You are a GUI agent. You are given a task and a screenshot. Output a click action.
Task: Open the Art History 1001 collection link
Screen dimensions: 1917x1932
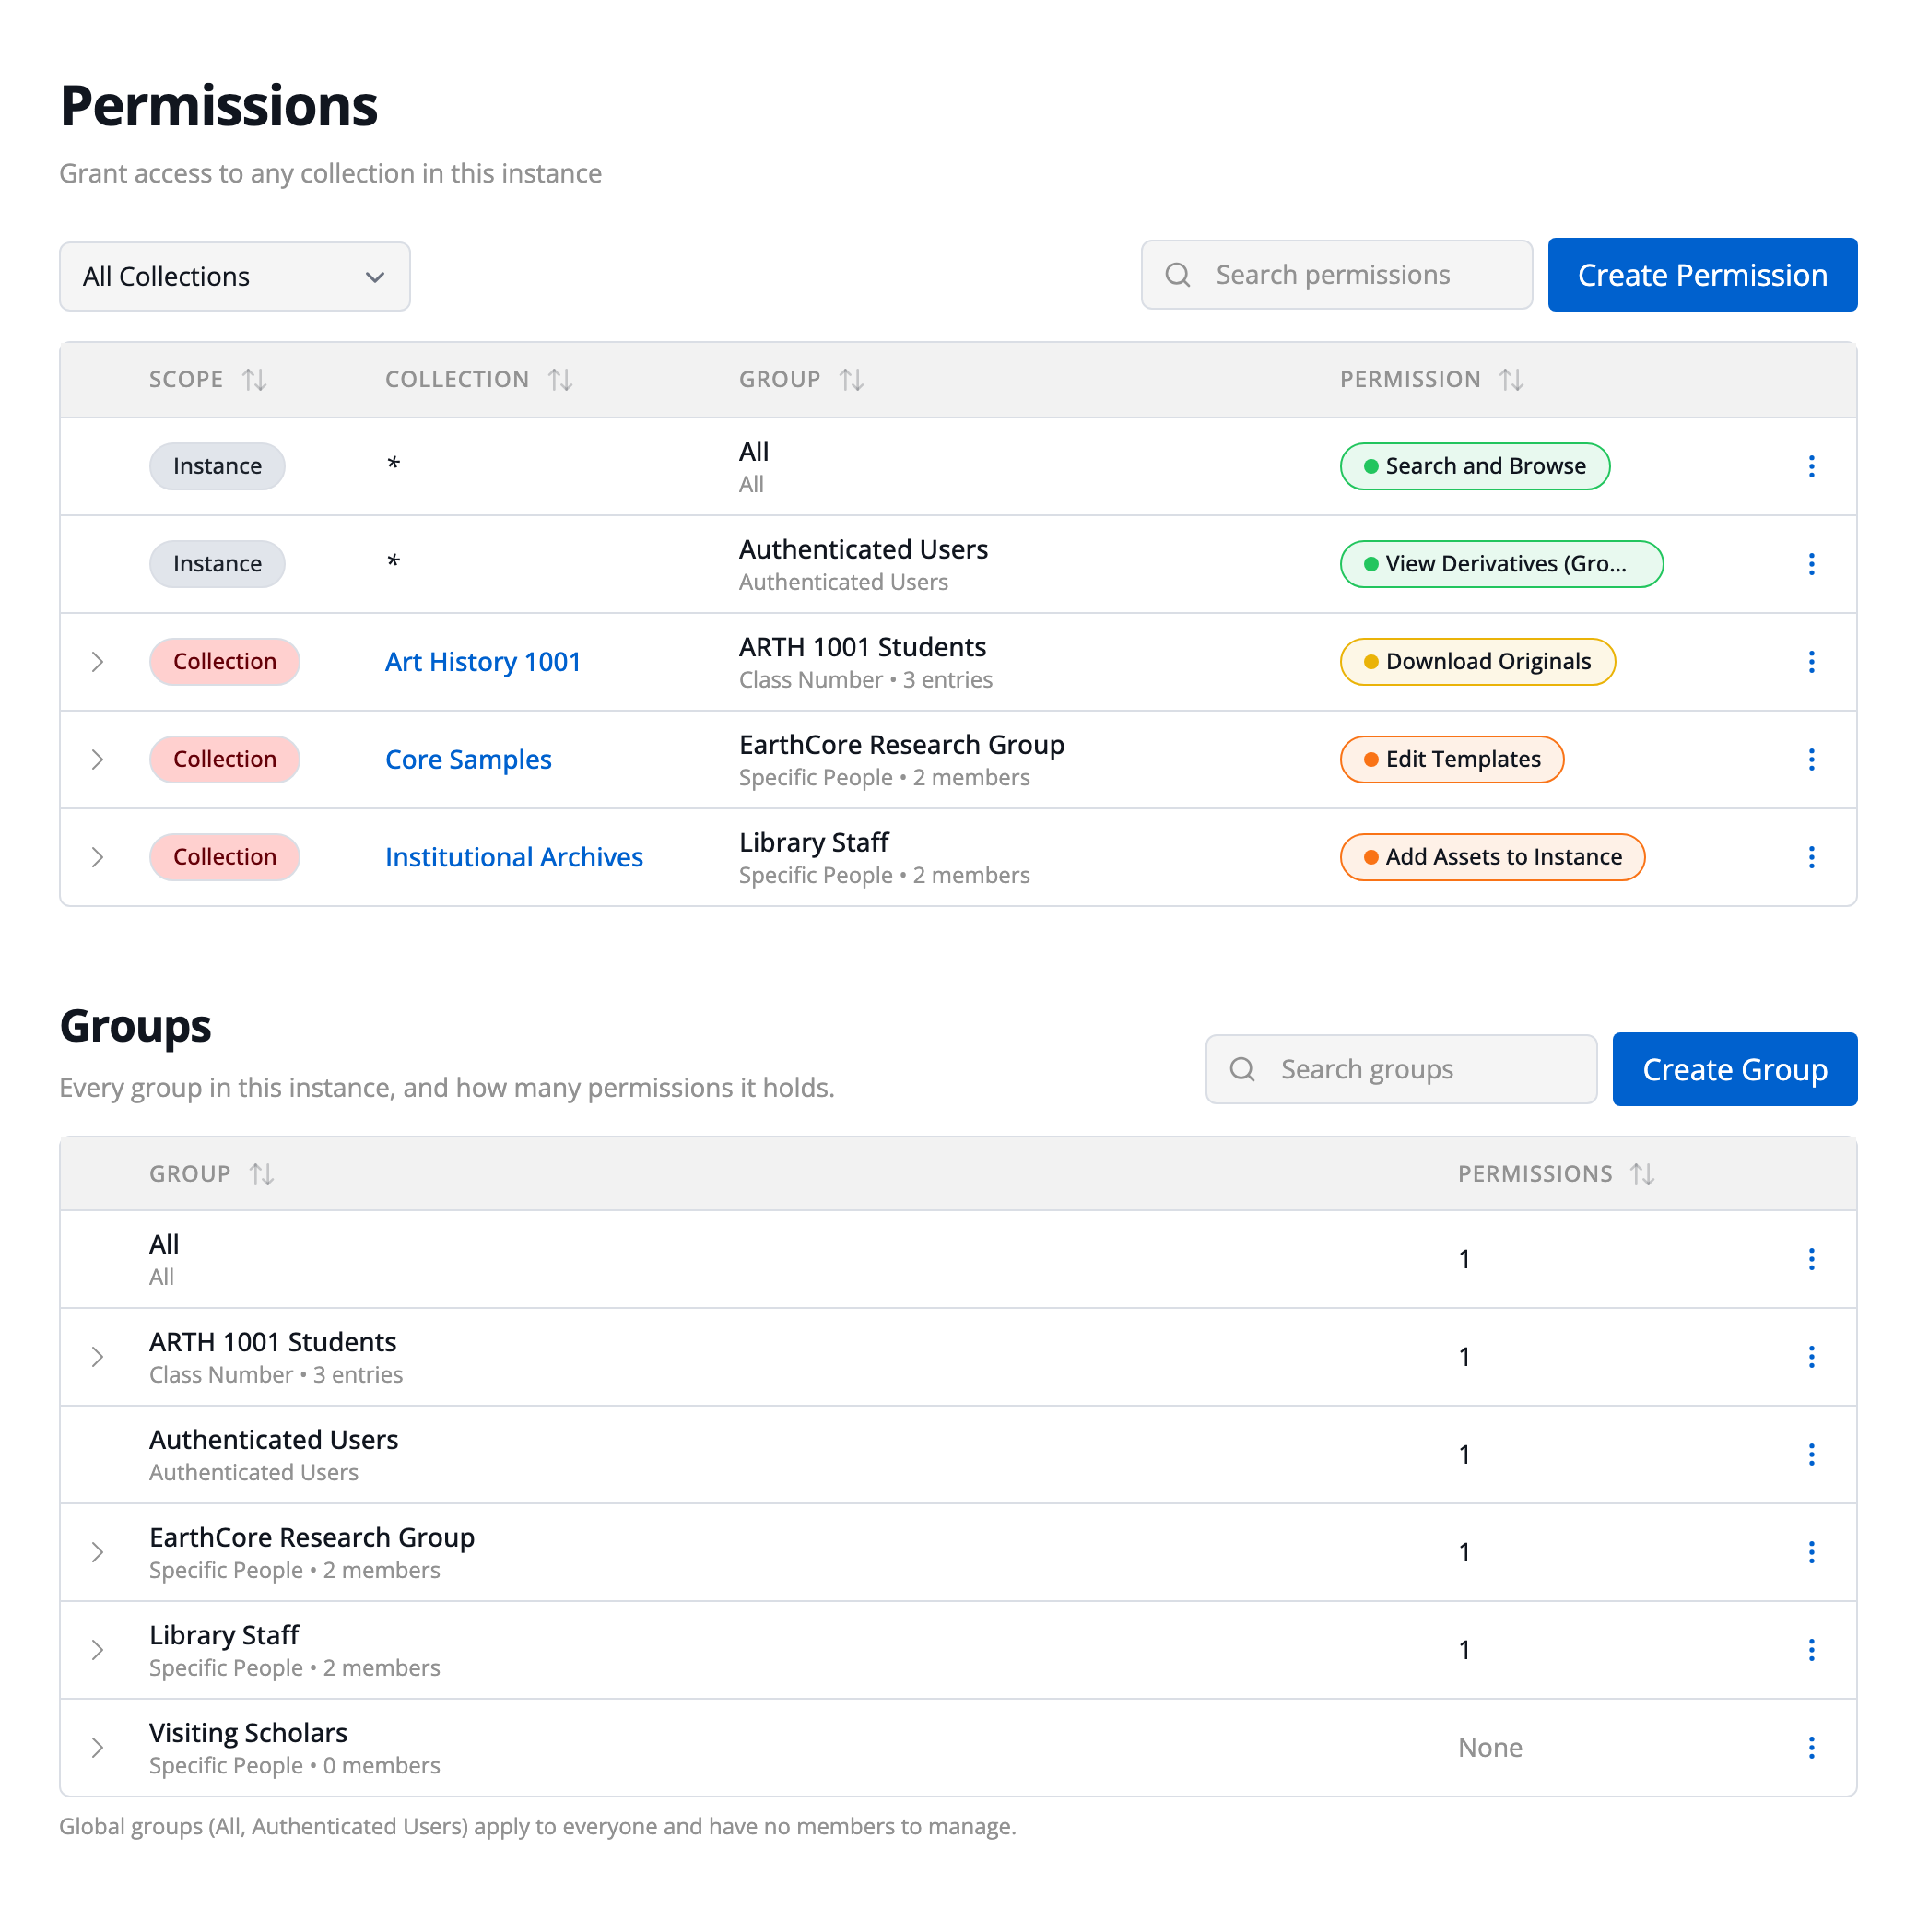[483, 662]
